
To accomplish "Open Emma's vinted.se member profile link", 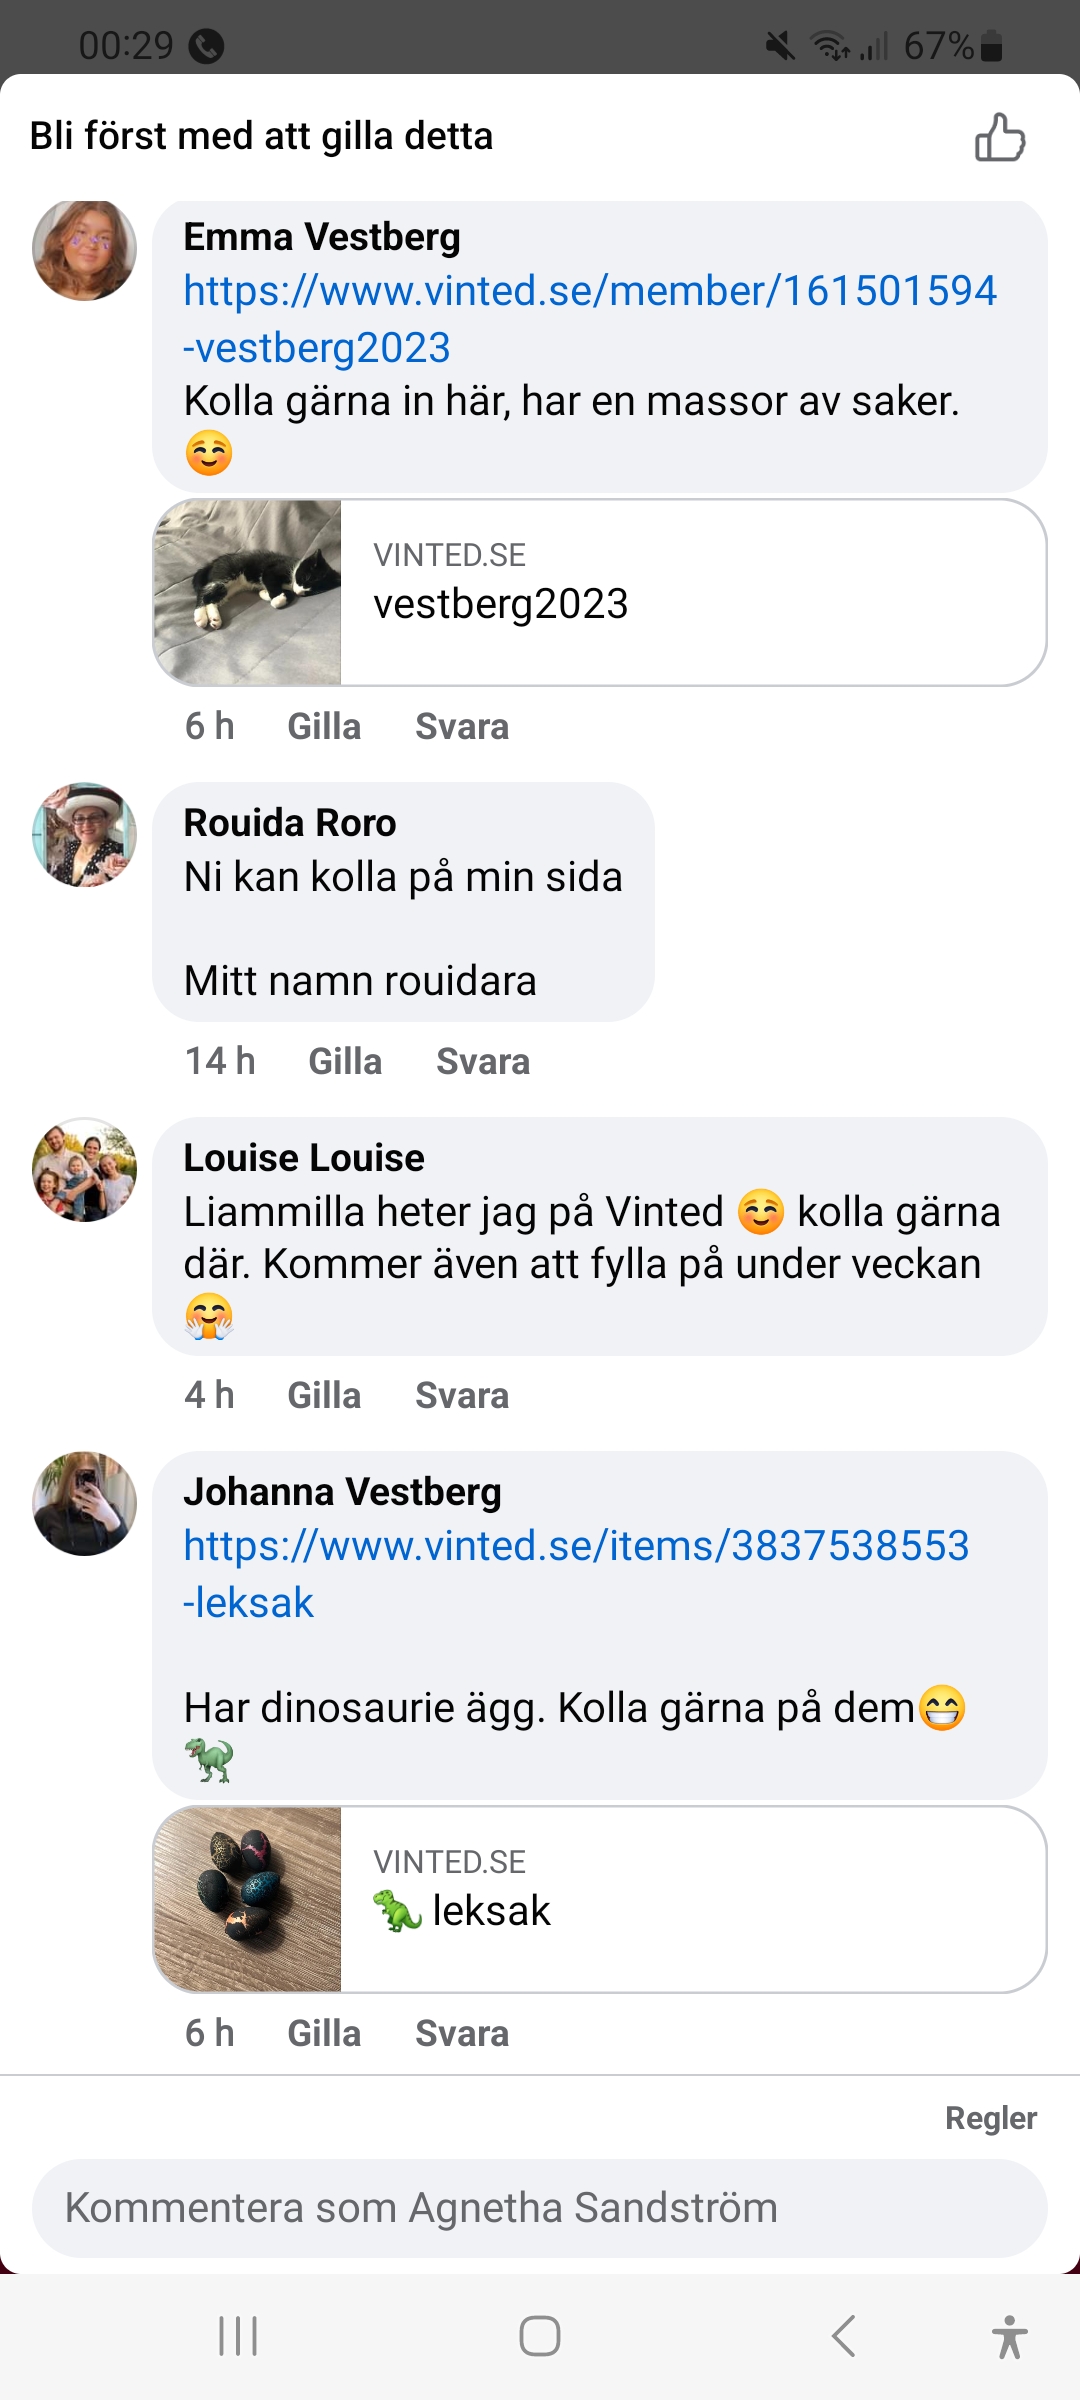I will (590, 292).
